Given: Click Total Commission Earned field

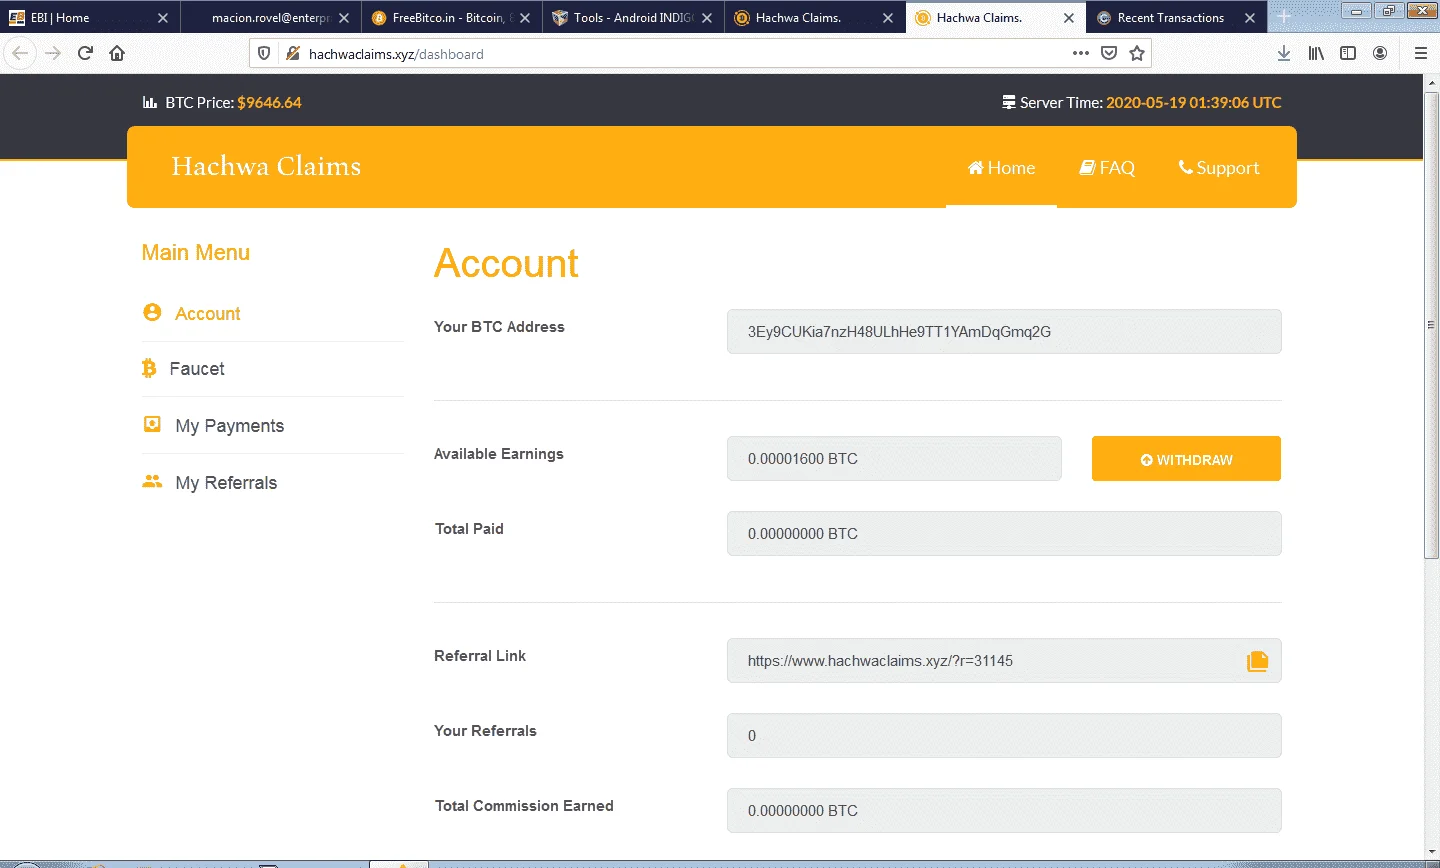Looking at the screenshot, I should point(1004,811).
